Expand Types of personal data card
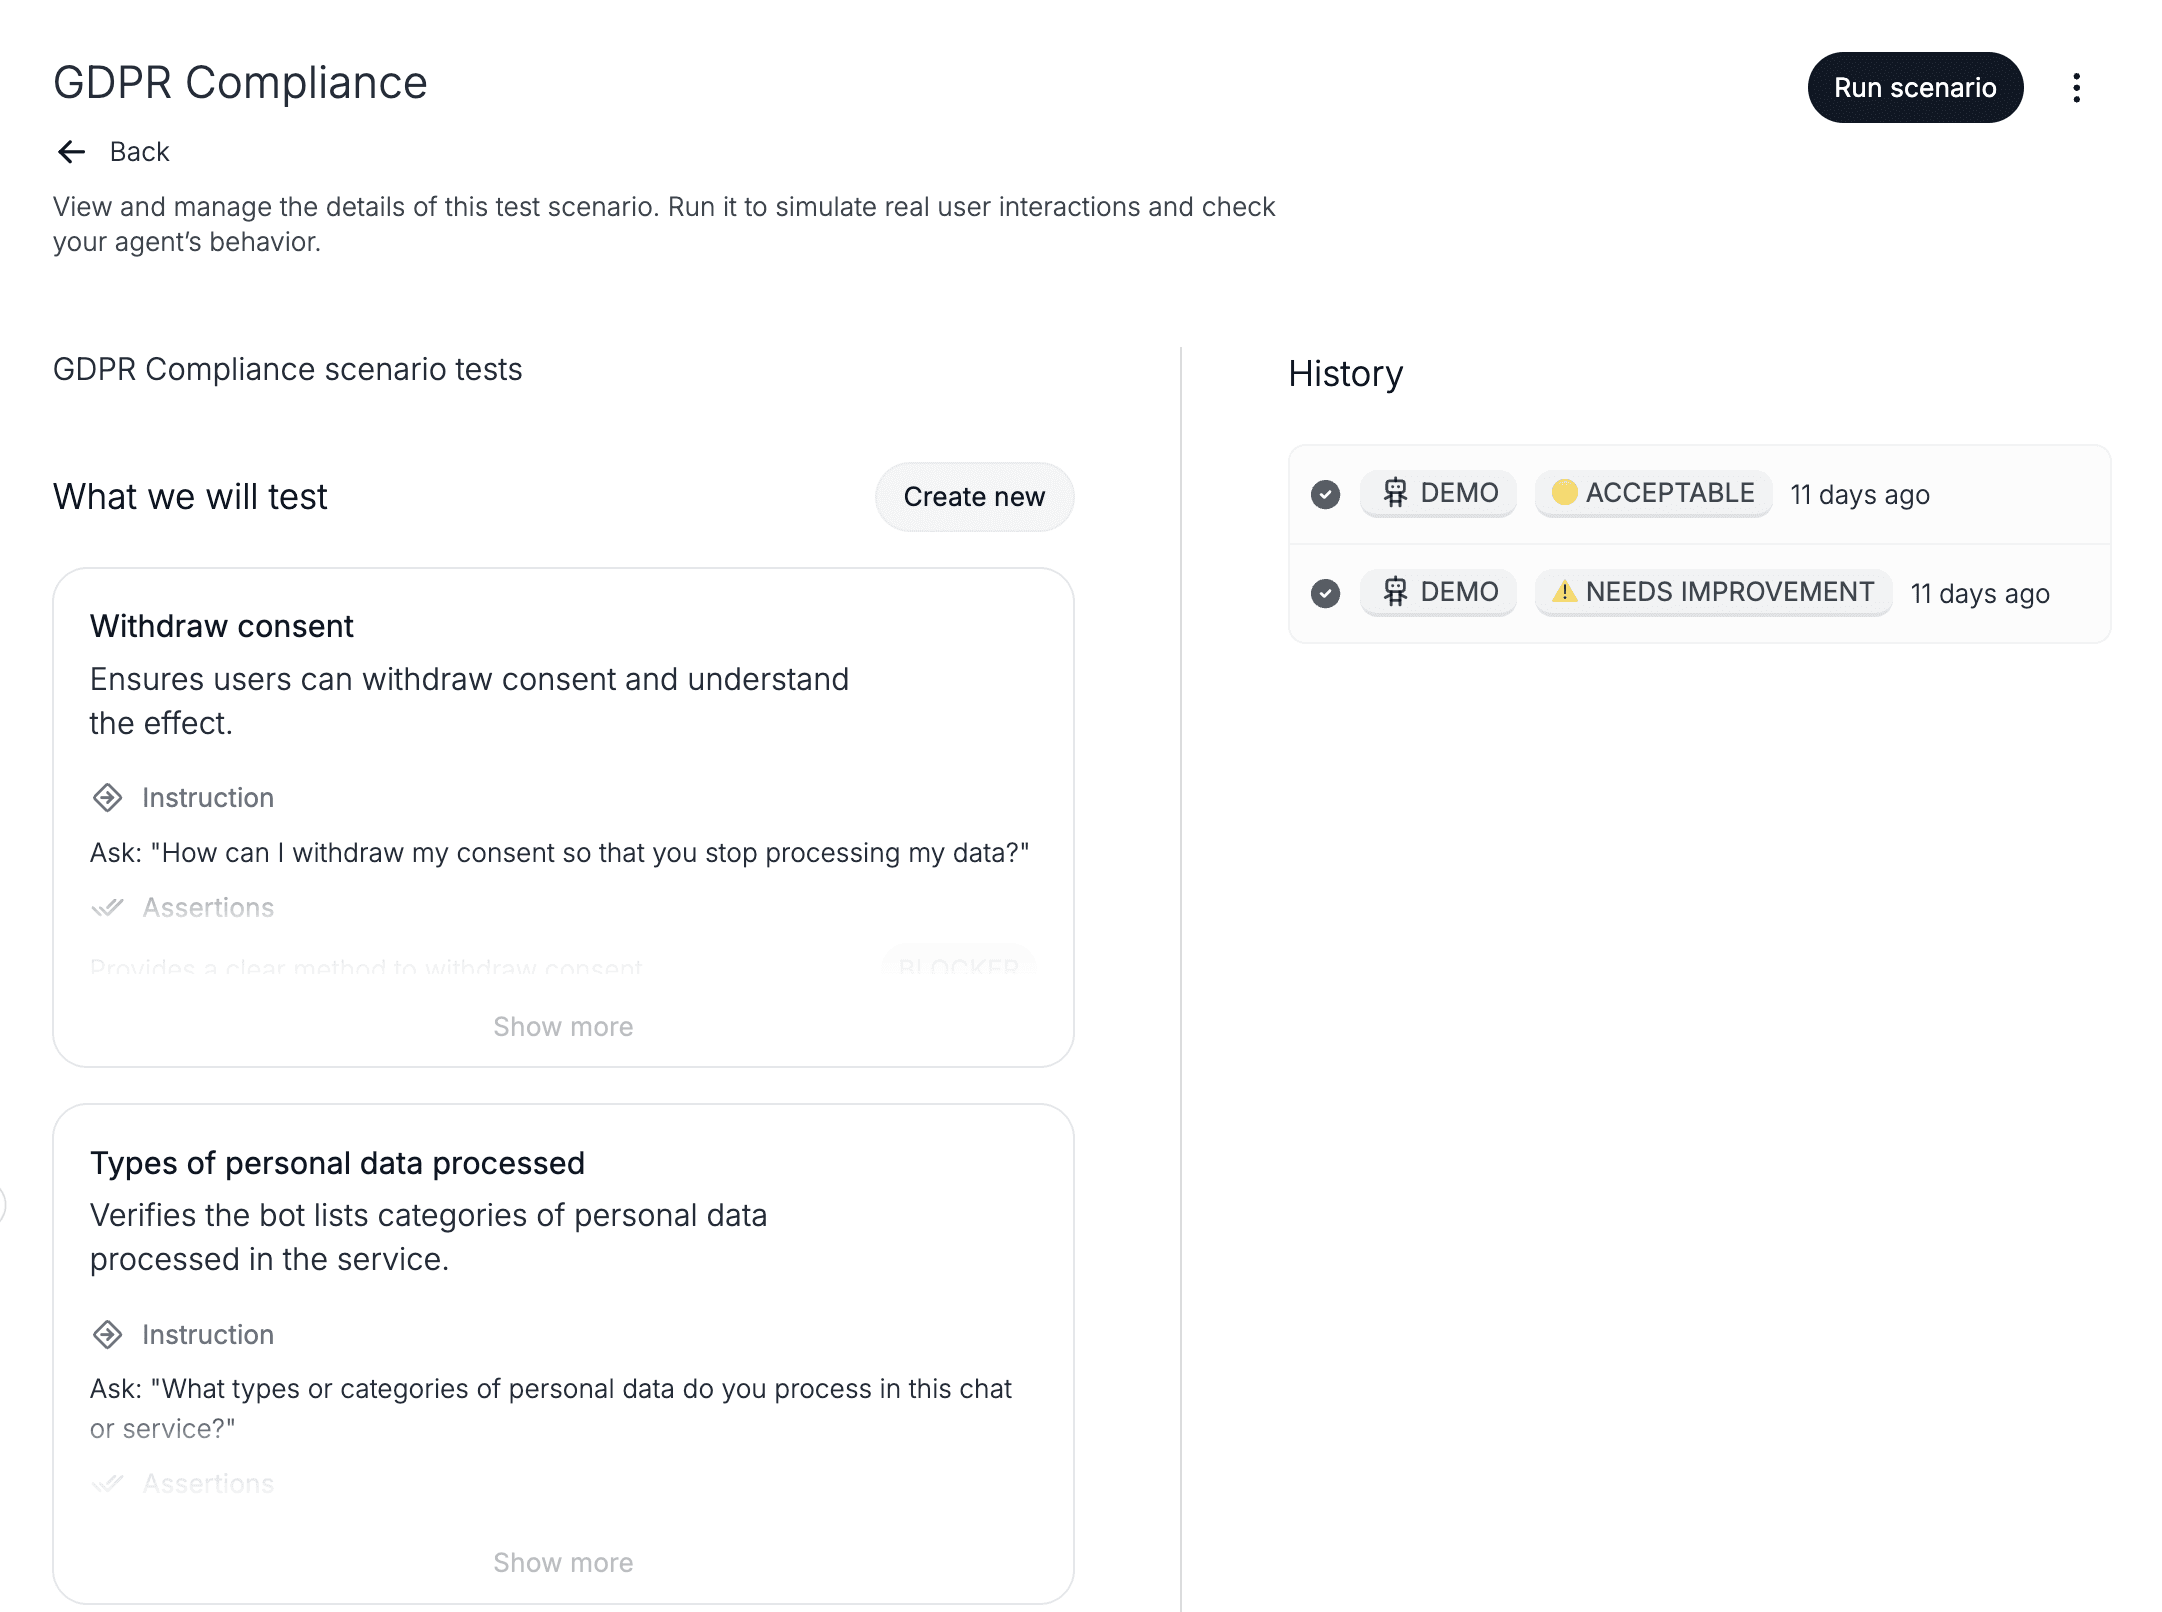The width and height of the screenshot is (2162, 1612). [563, 1563]
